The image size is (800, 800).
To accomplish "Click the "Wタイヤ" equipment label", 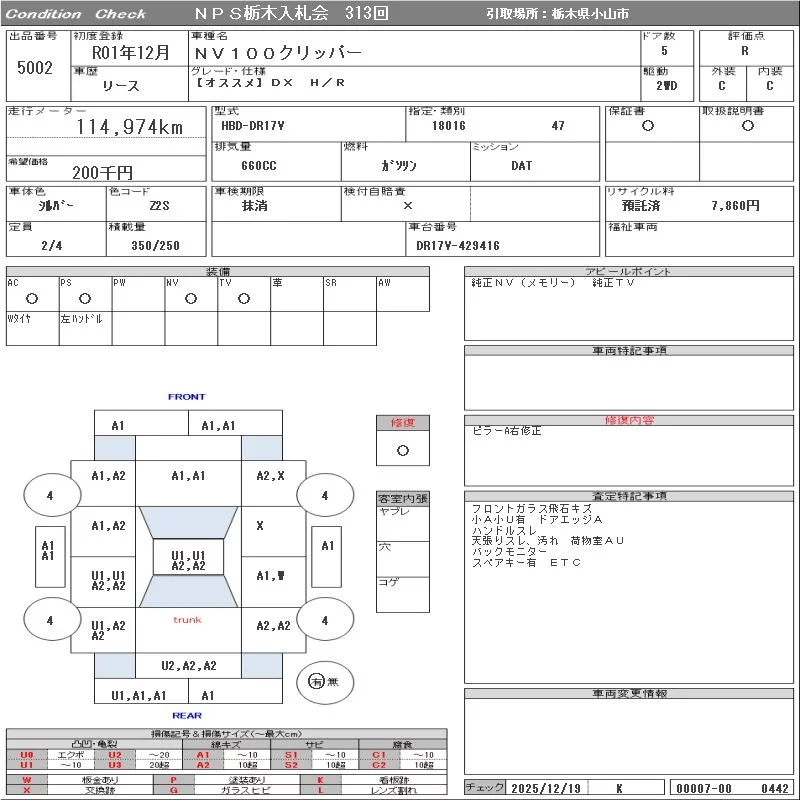I will coord(19,319).
